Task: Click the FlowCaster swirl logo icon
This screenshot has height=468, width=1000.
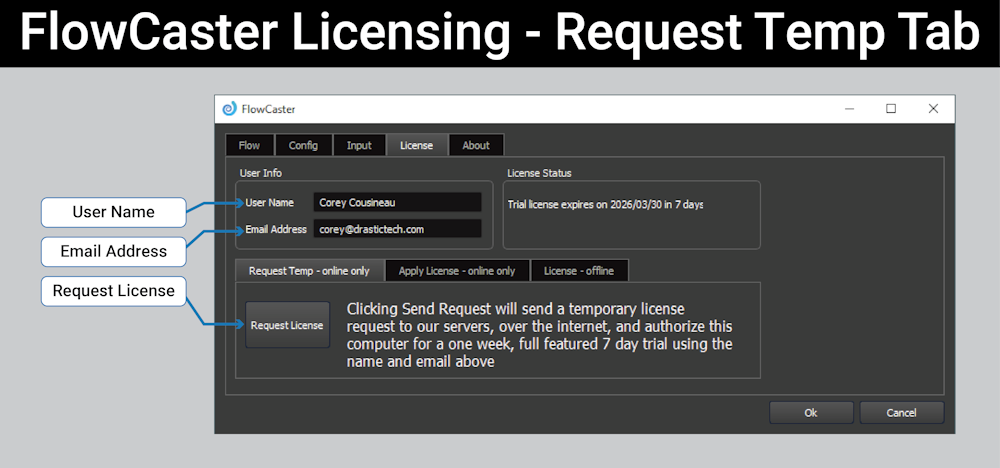Action: [229, 109]
